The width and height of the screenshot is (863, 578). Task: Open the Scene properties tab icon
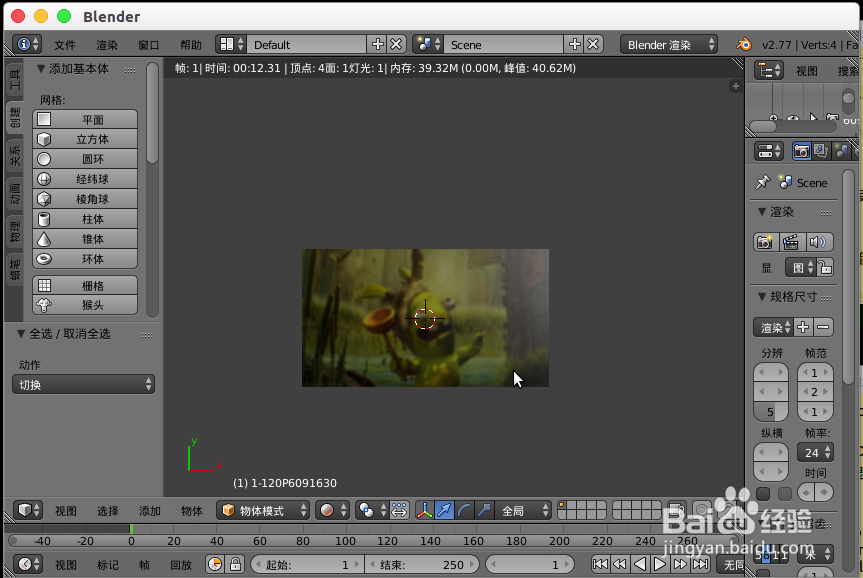click(x=840, y=151)
